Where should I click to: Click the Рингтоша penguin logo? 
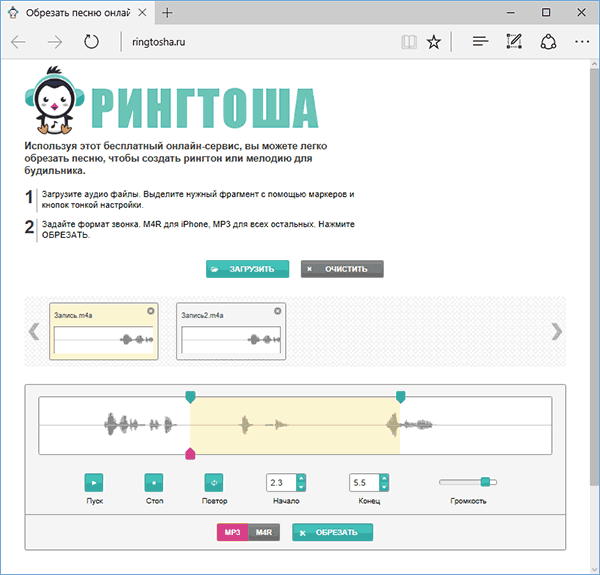pos(61,100)
